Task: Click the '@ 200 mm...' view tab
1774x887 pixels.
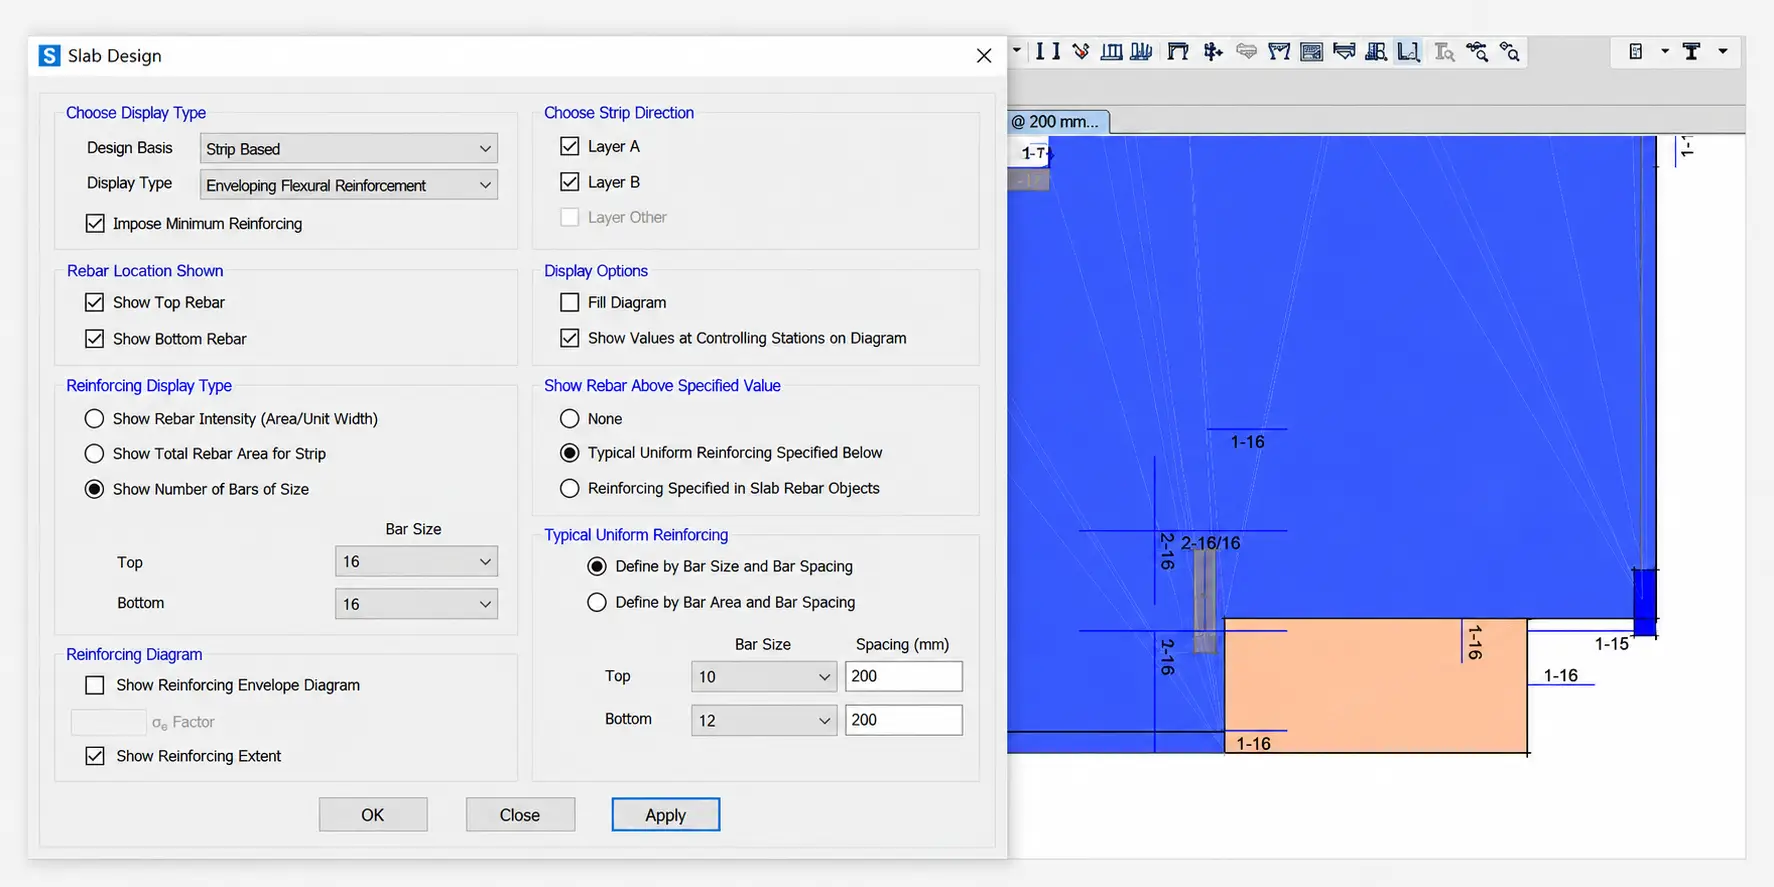Action: pyautogui.click(x=1058, y=122)
